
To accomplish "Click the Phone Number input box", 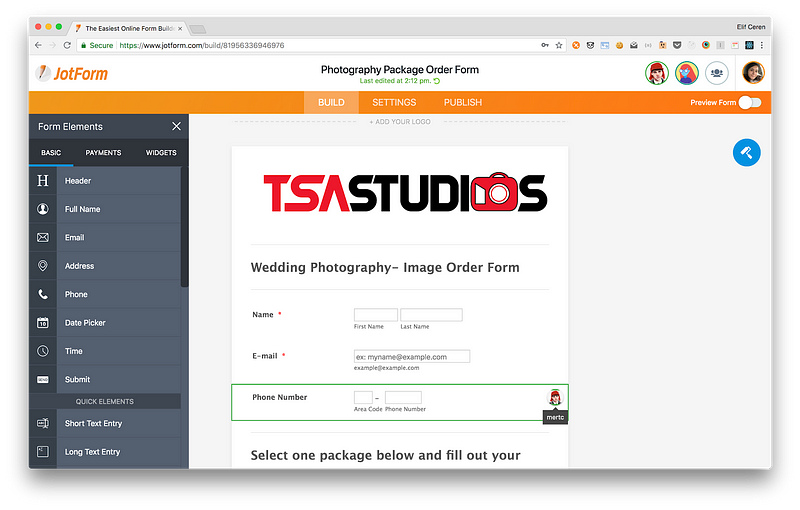I will 403,397.
